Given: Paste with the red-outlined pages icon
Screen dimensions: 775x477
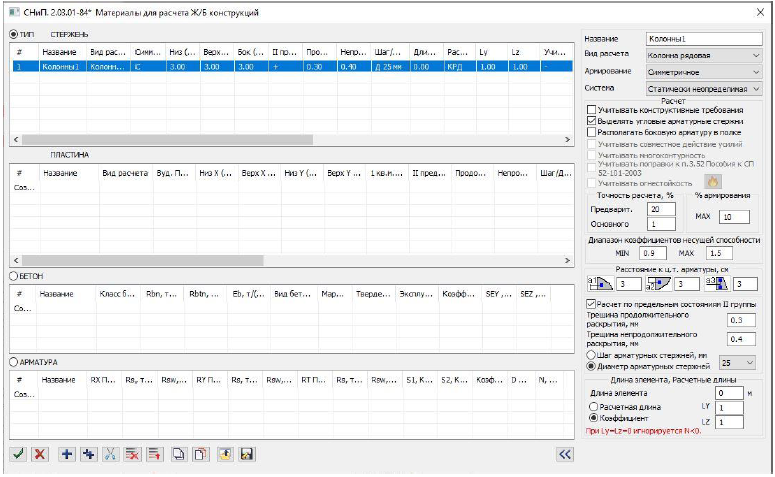Looking at the screenshot, I should (201, 454).
